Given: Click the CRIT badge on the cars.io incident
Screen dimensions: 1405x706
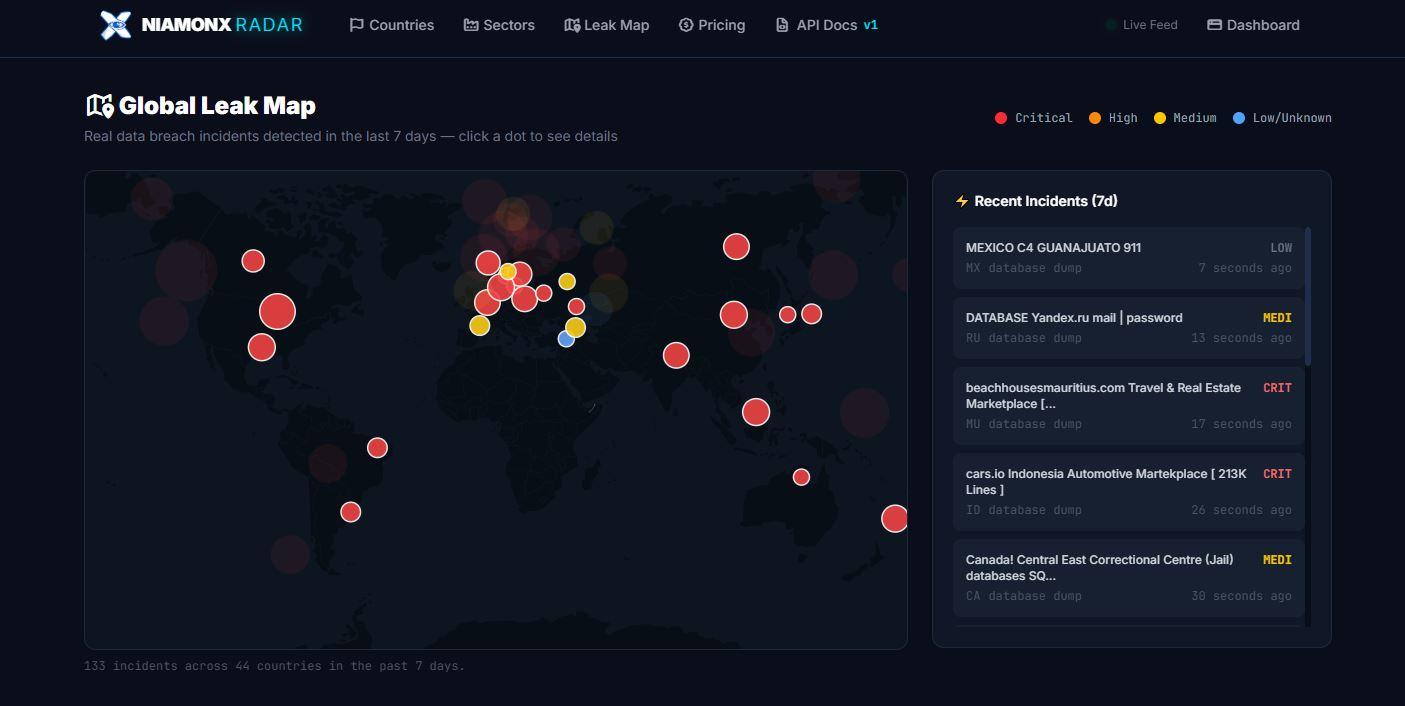Looking at the screenshot, I should click(1277, 474).
